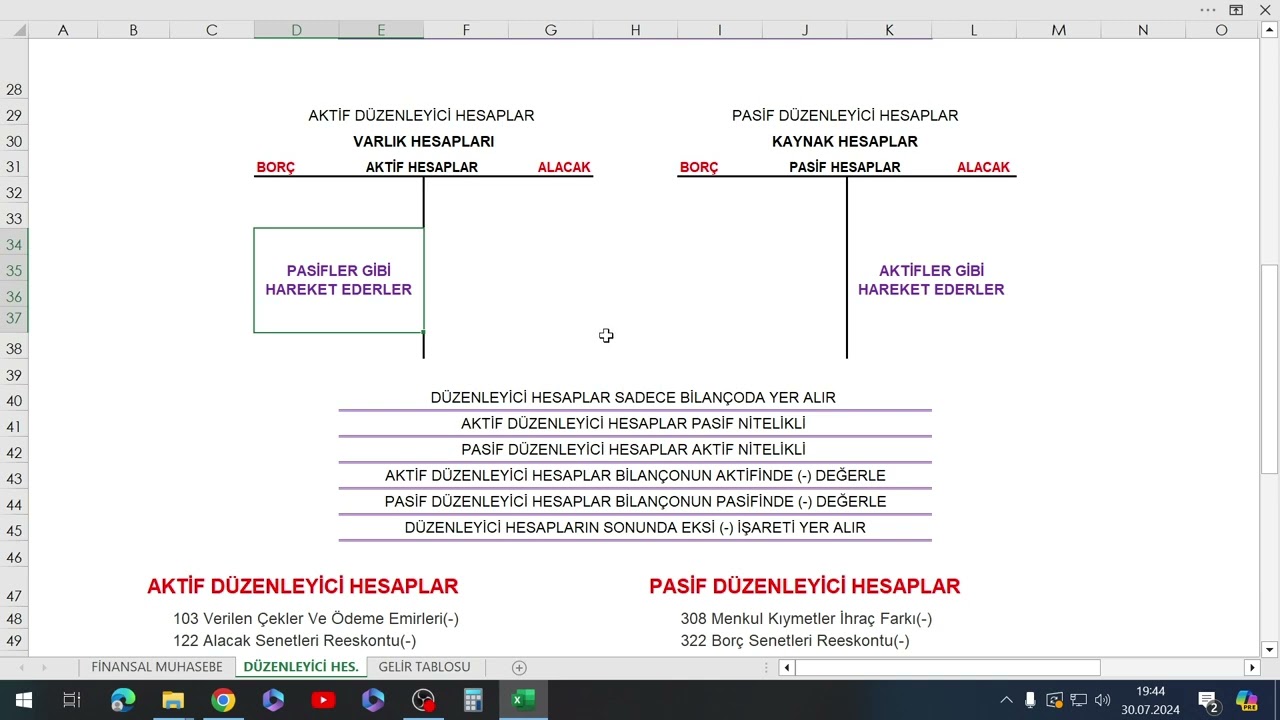Click 'DÜZENLEYİCİ HESAPLAR SADECE BİLANÇODA YER ALIR'
The width and height of the screenshot is (1280, 720).
tap(633, 397)
